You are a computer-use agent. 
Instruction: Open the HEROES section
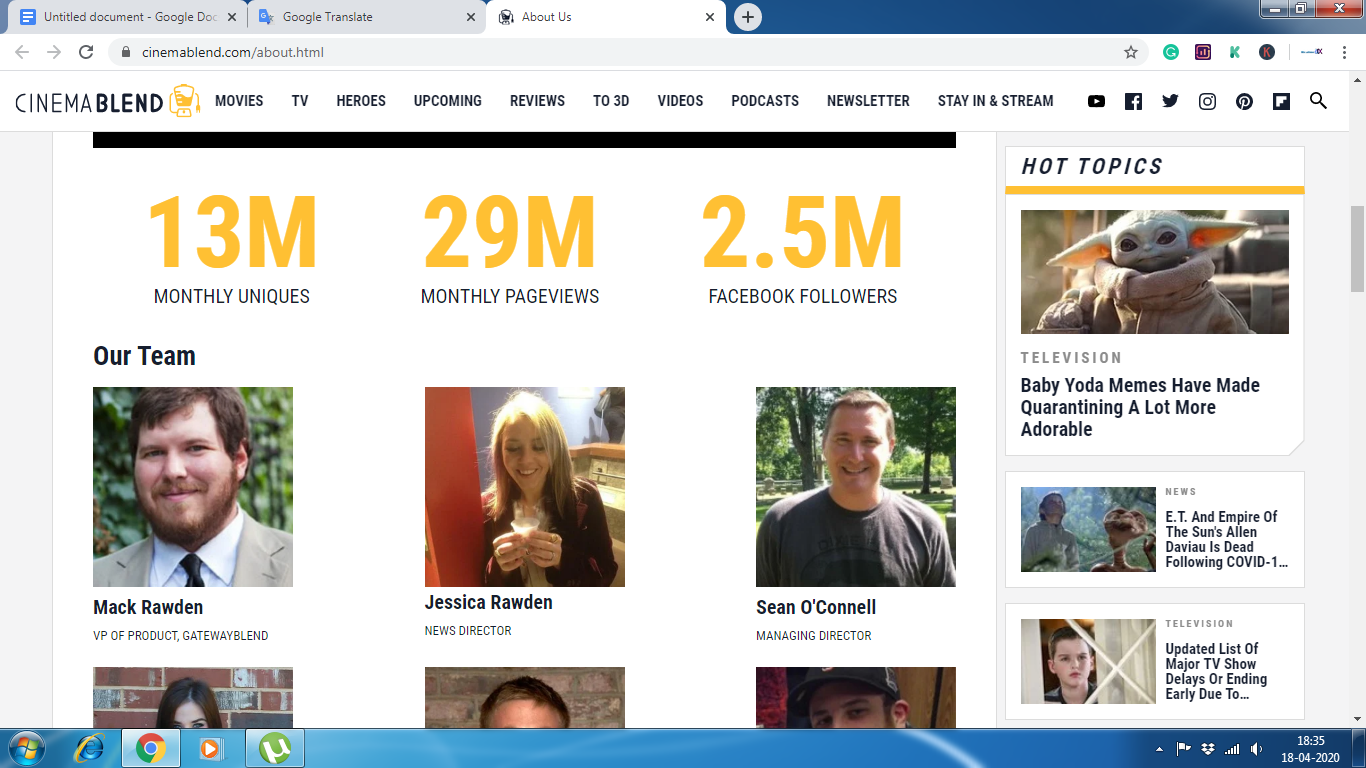point(361,101)
